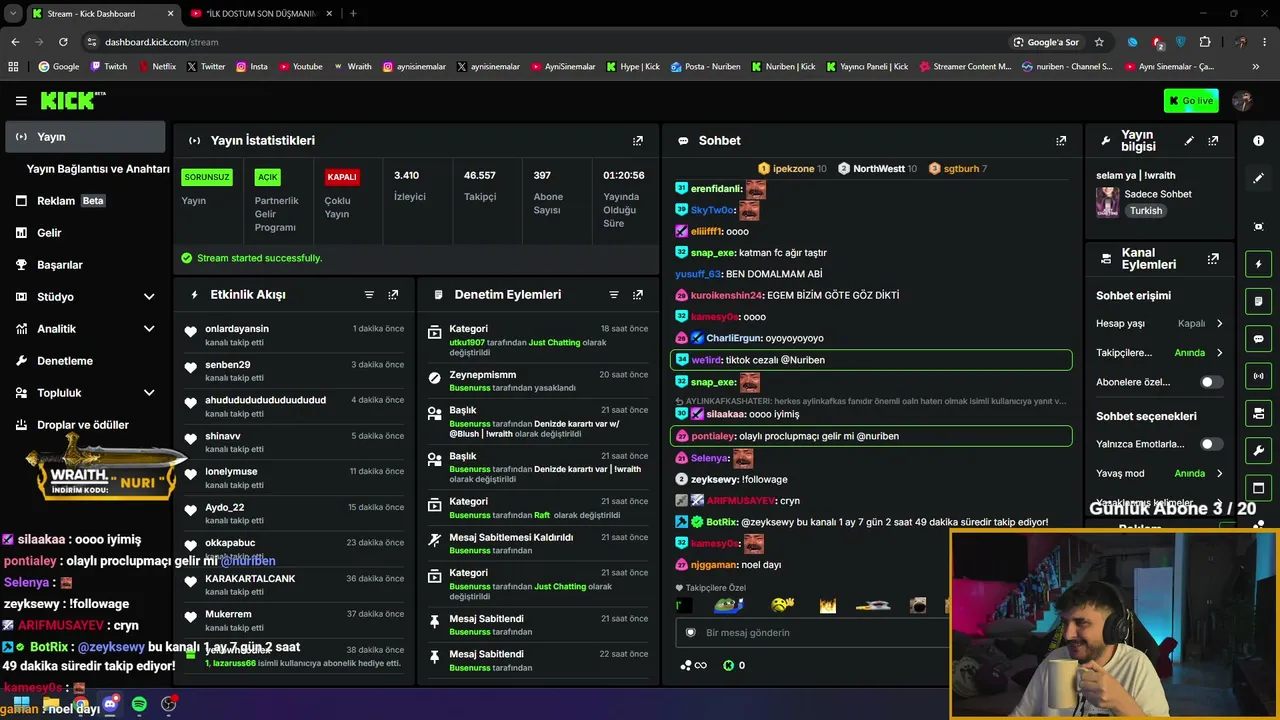The image size is (1280, 720).
Task: Open the Reklam Beta sidebar item
Action: 84,201
